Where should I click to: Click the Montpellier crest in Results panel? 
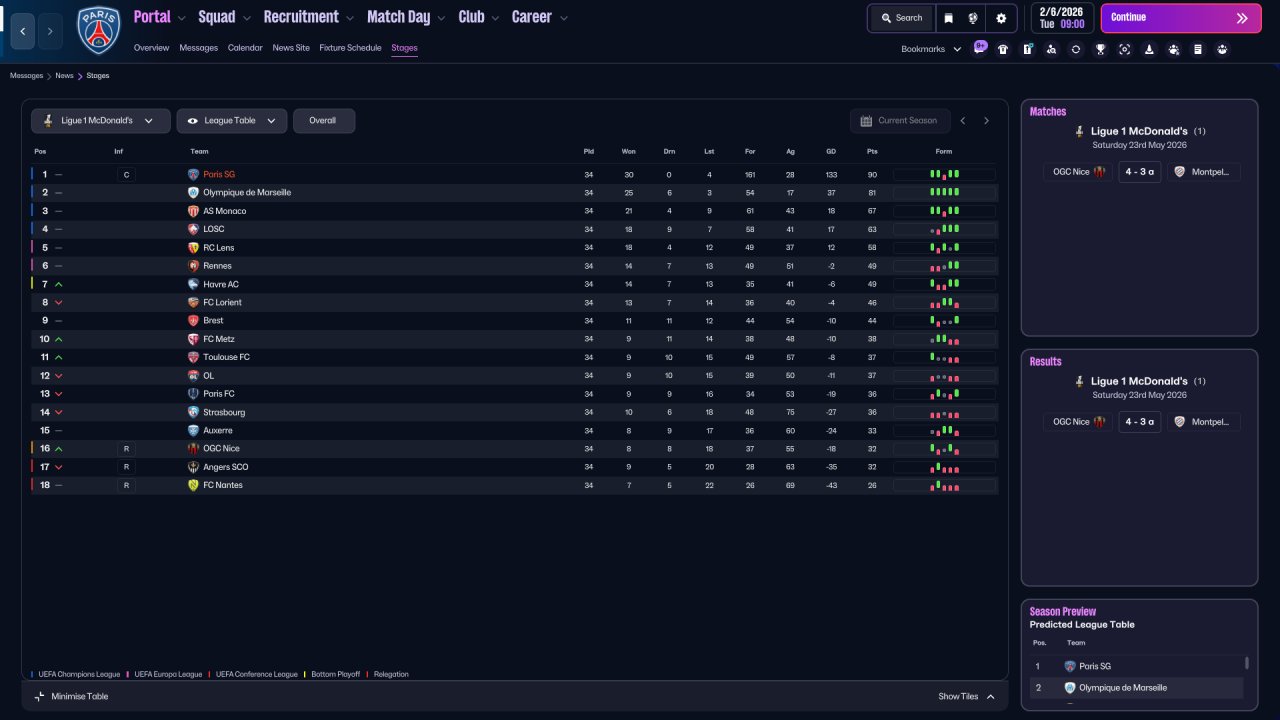point(1180,422)
